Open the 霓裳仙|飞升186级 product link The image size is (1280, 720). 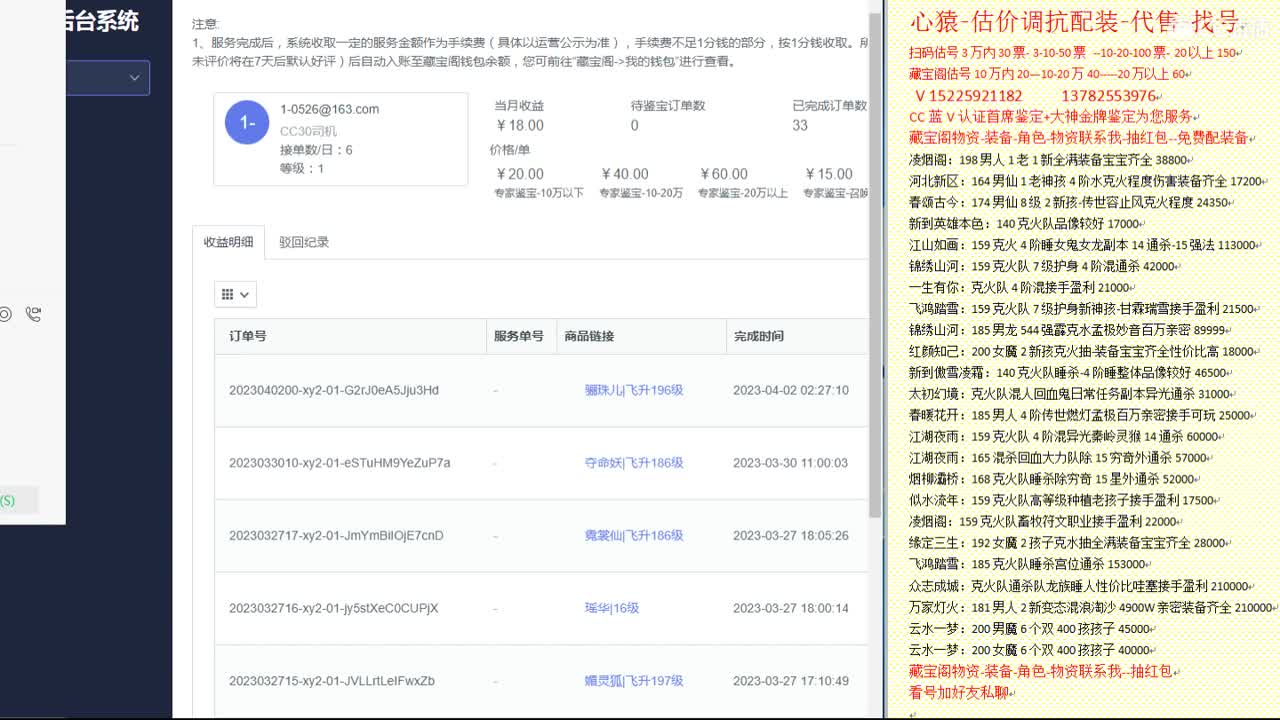click(634, 536)
